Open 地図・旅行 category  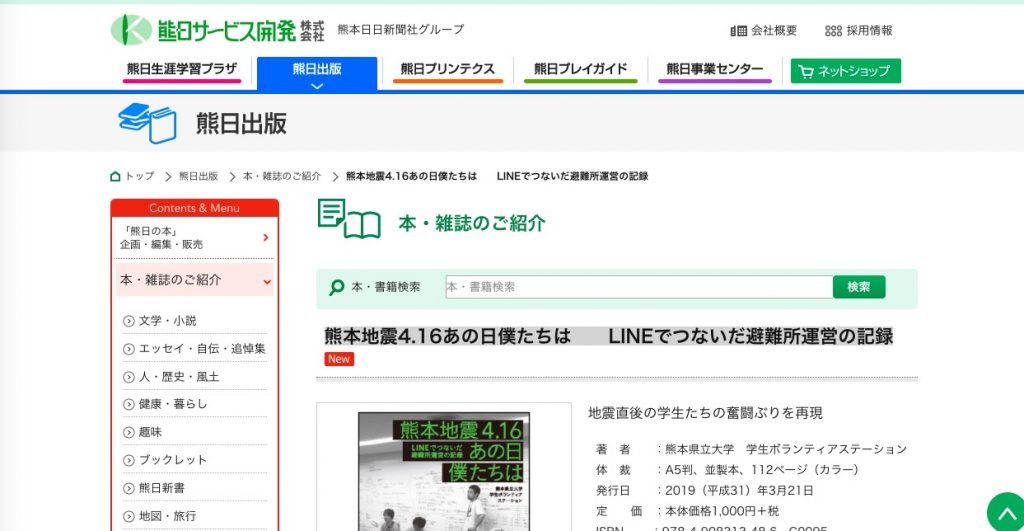pos(167,517)
